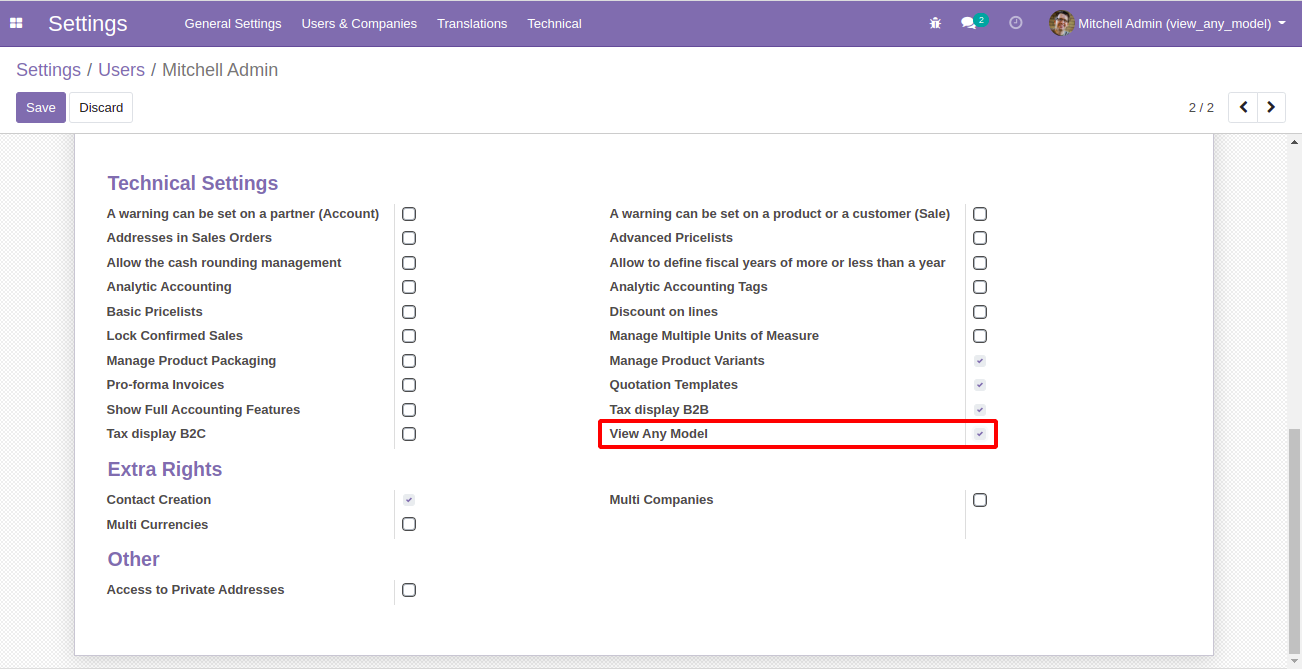This screenshot has height=669, width=1302.
Task: Click the Save button
Action: [41, 107]
